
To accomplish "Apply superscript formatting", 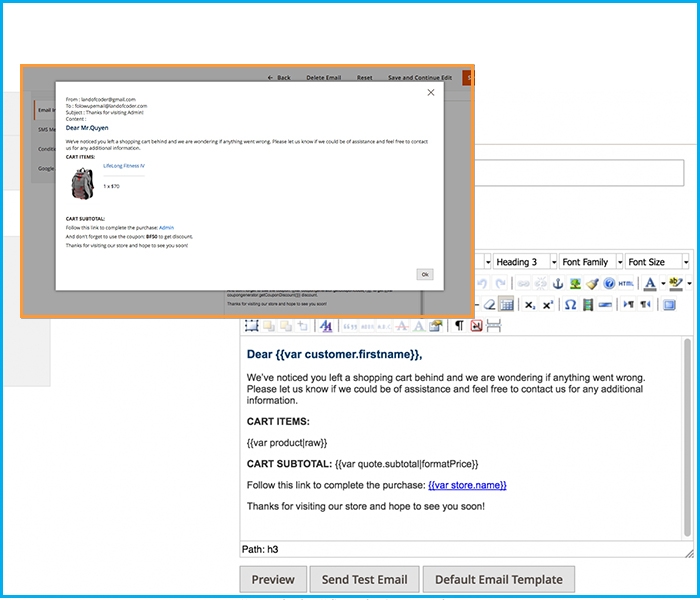I will pyautogui.click(x=547, y=305).
